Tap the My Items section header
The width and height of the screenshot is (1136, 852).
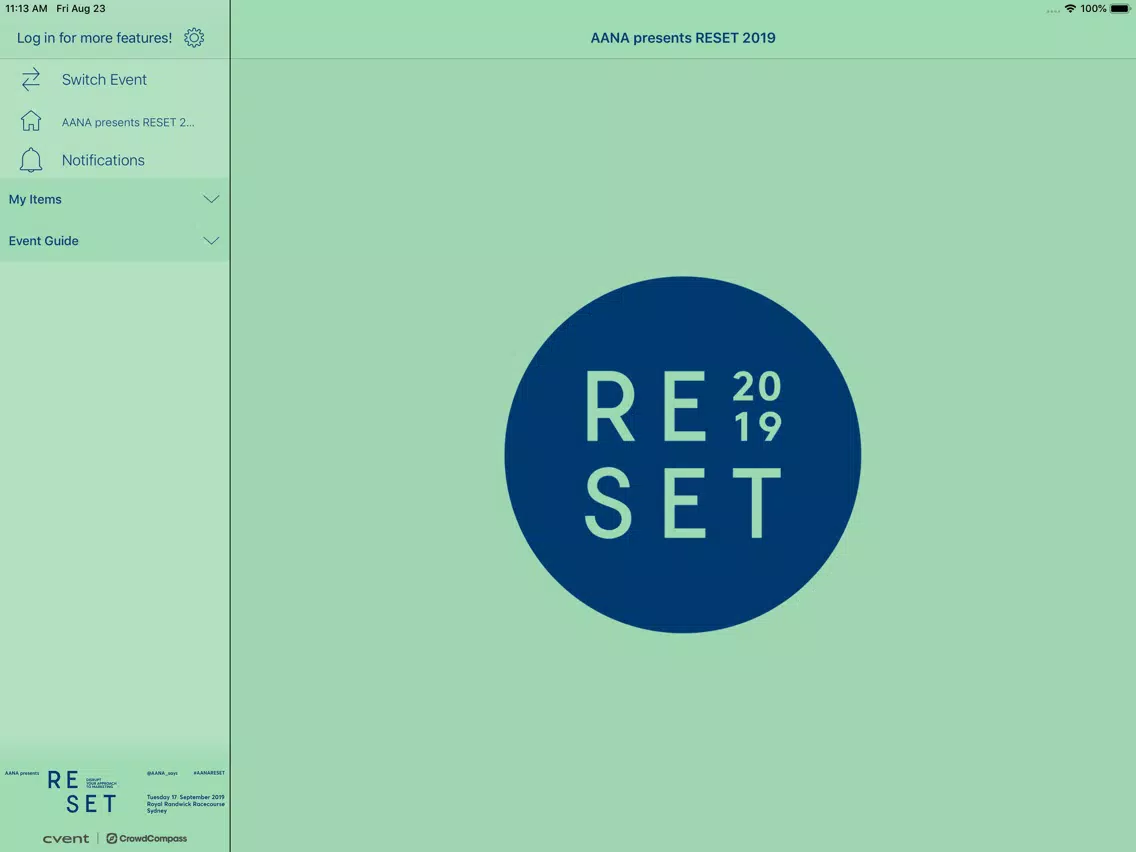tap(114, 199)
